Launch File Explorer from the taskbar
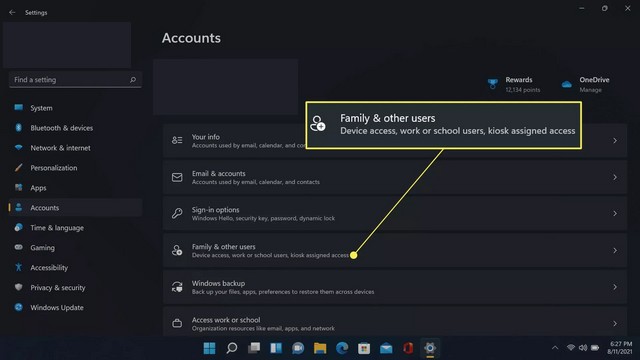The width and height of the screenshot is (640, 360). point(320,348)
